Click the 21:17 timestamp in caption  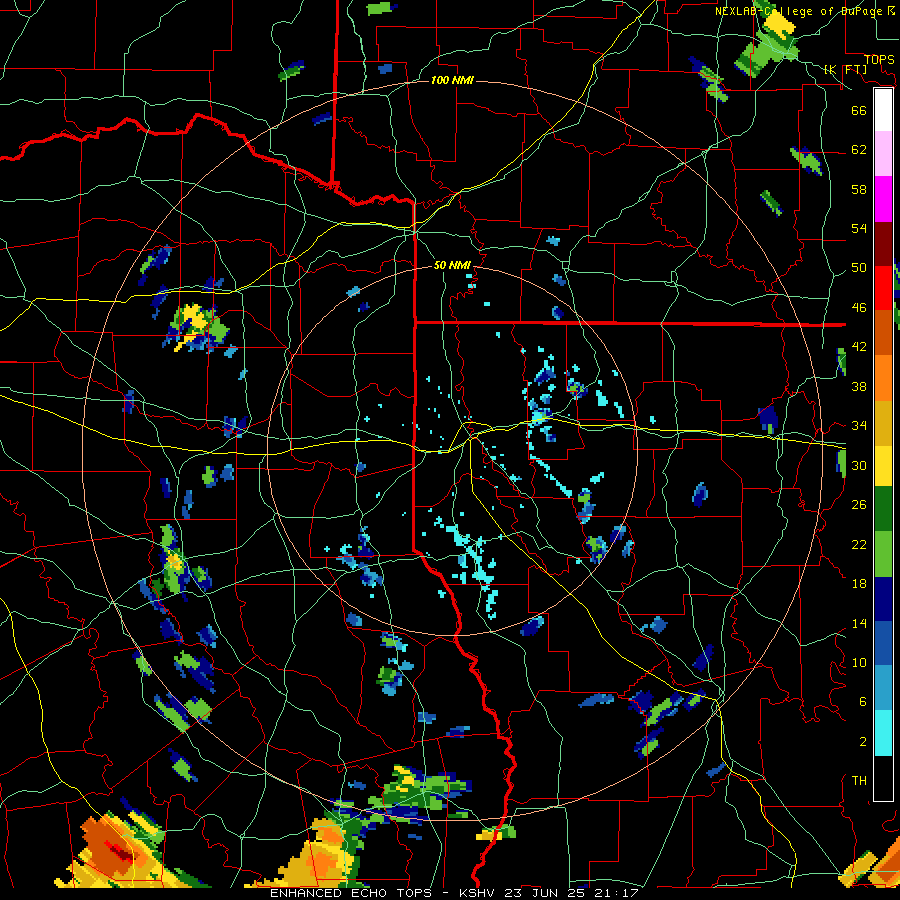[x=616, y=893]
